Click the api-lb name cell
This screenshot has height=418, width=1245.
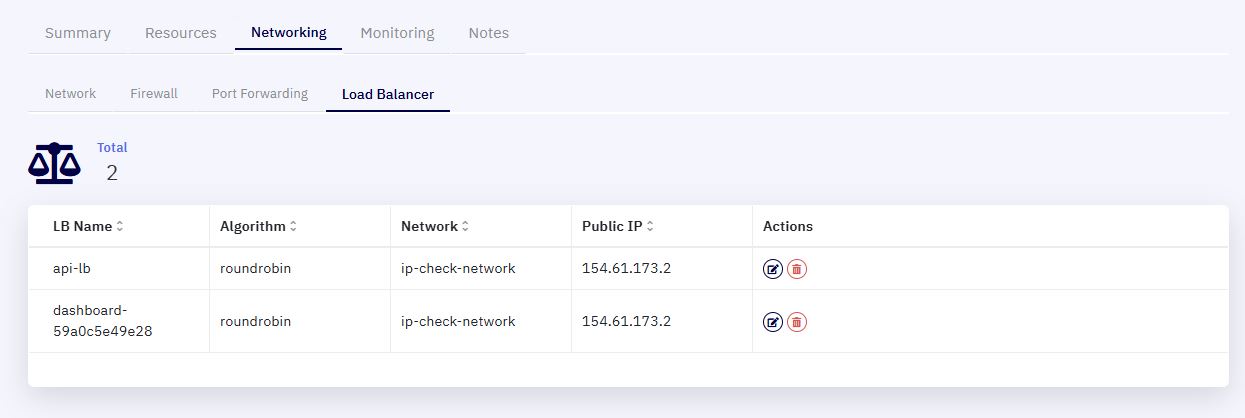[118, 269]
